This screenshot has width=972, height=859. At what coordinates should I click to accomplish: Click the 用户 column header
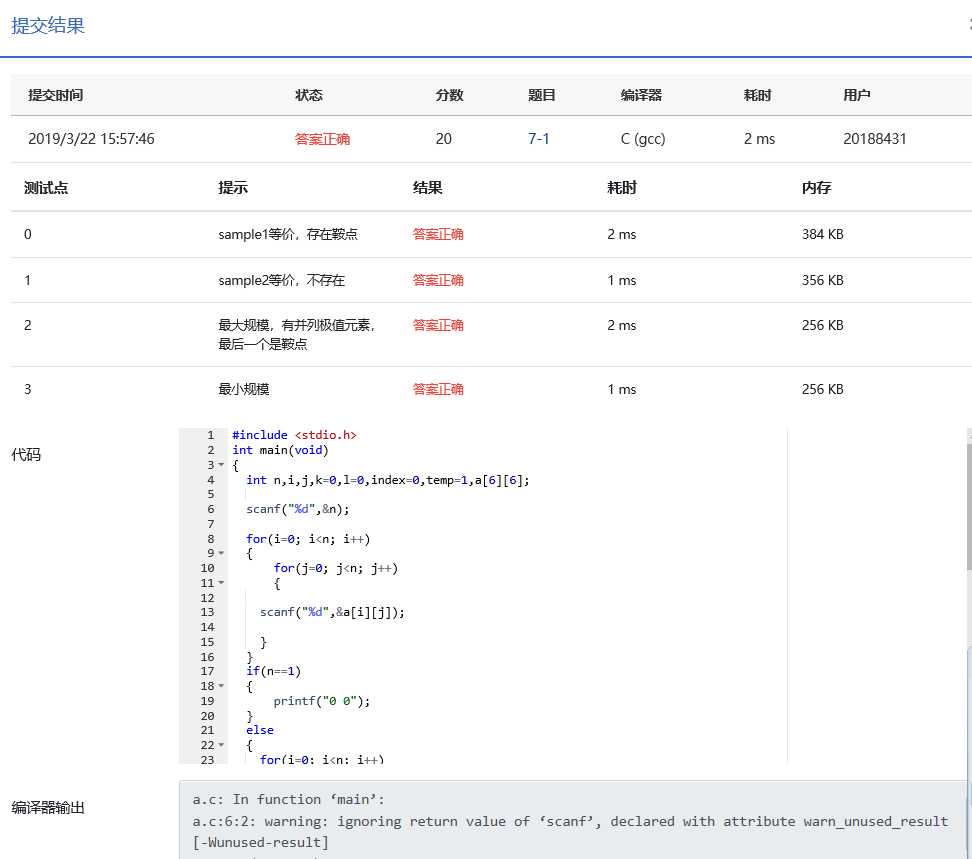coord(857,95)
